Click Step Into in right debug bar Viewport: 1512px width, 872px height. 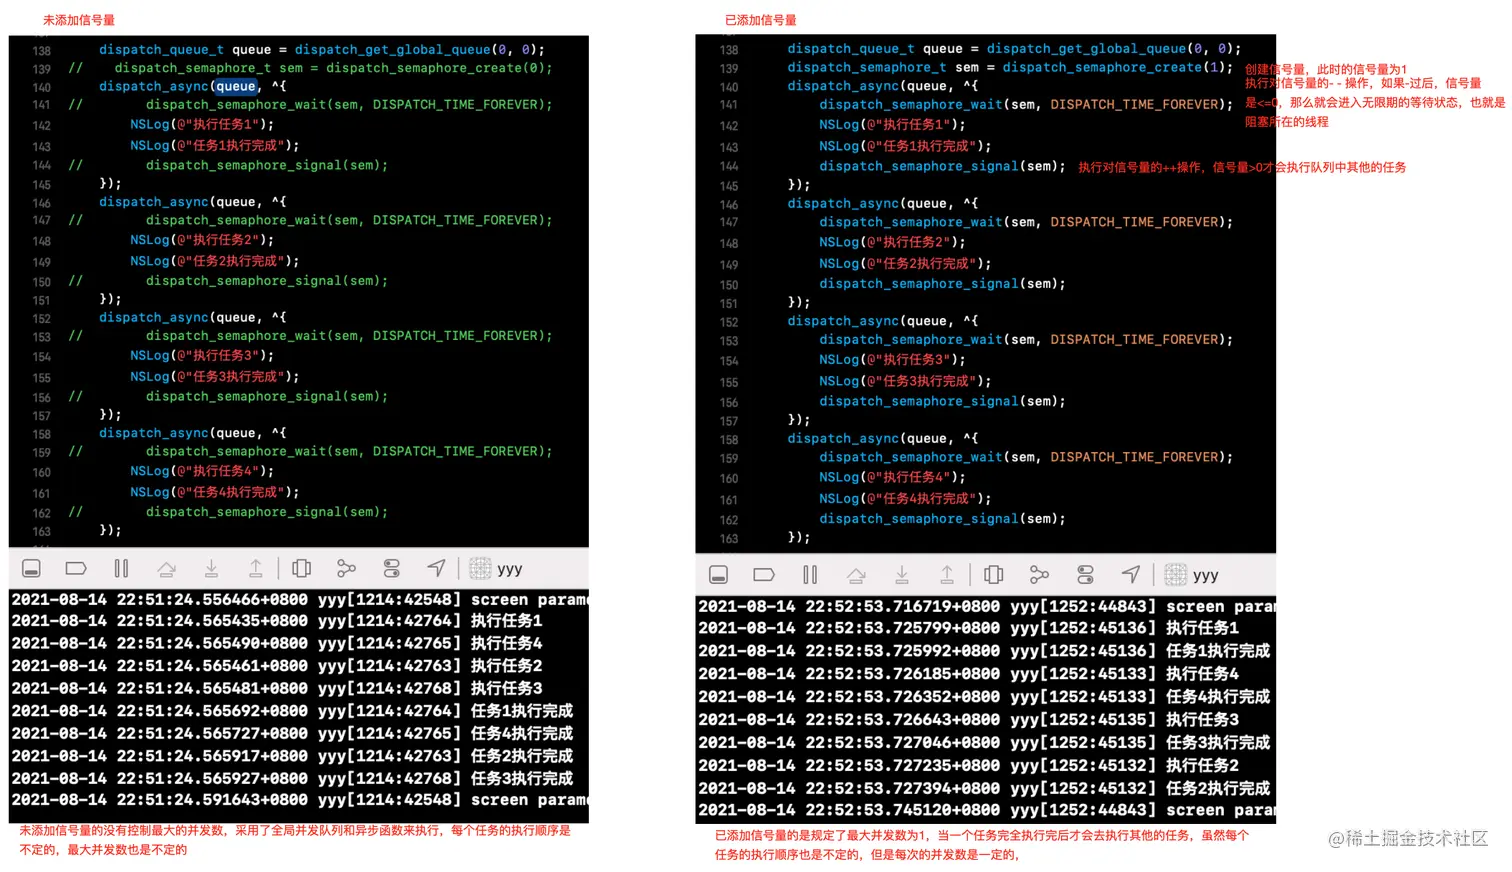point(902,575)
